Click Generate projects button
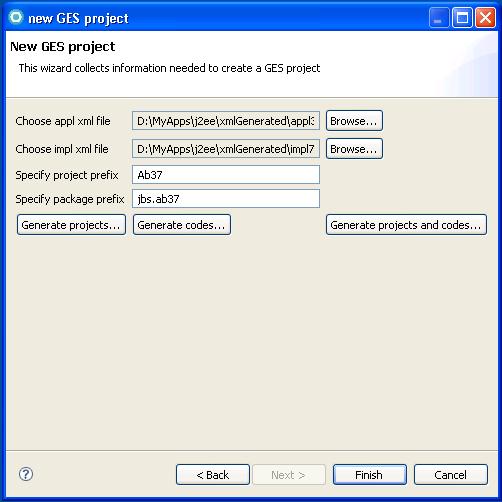 [x=71, y=225]
